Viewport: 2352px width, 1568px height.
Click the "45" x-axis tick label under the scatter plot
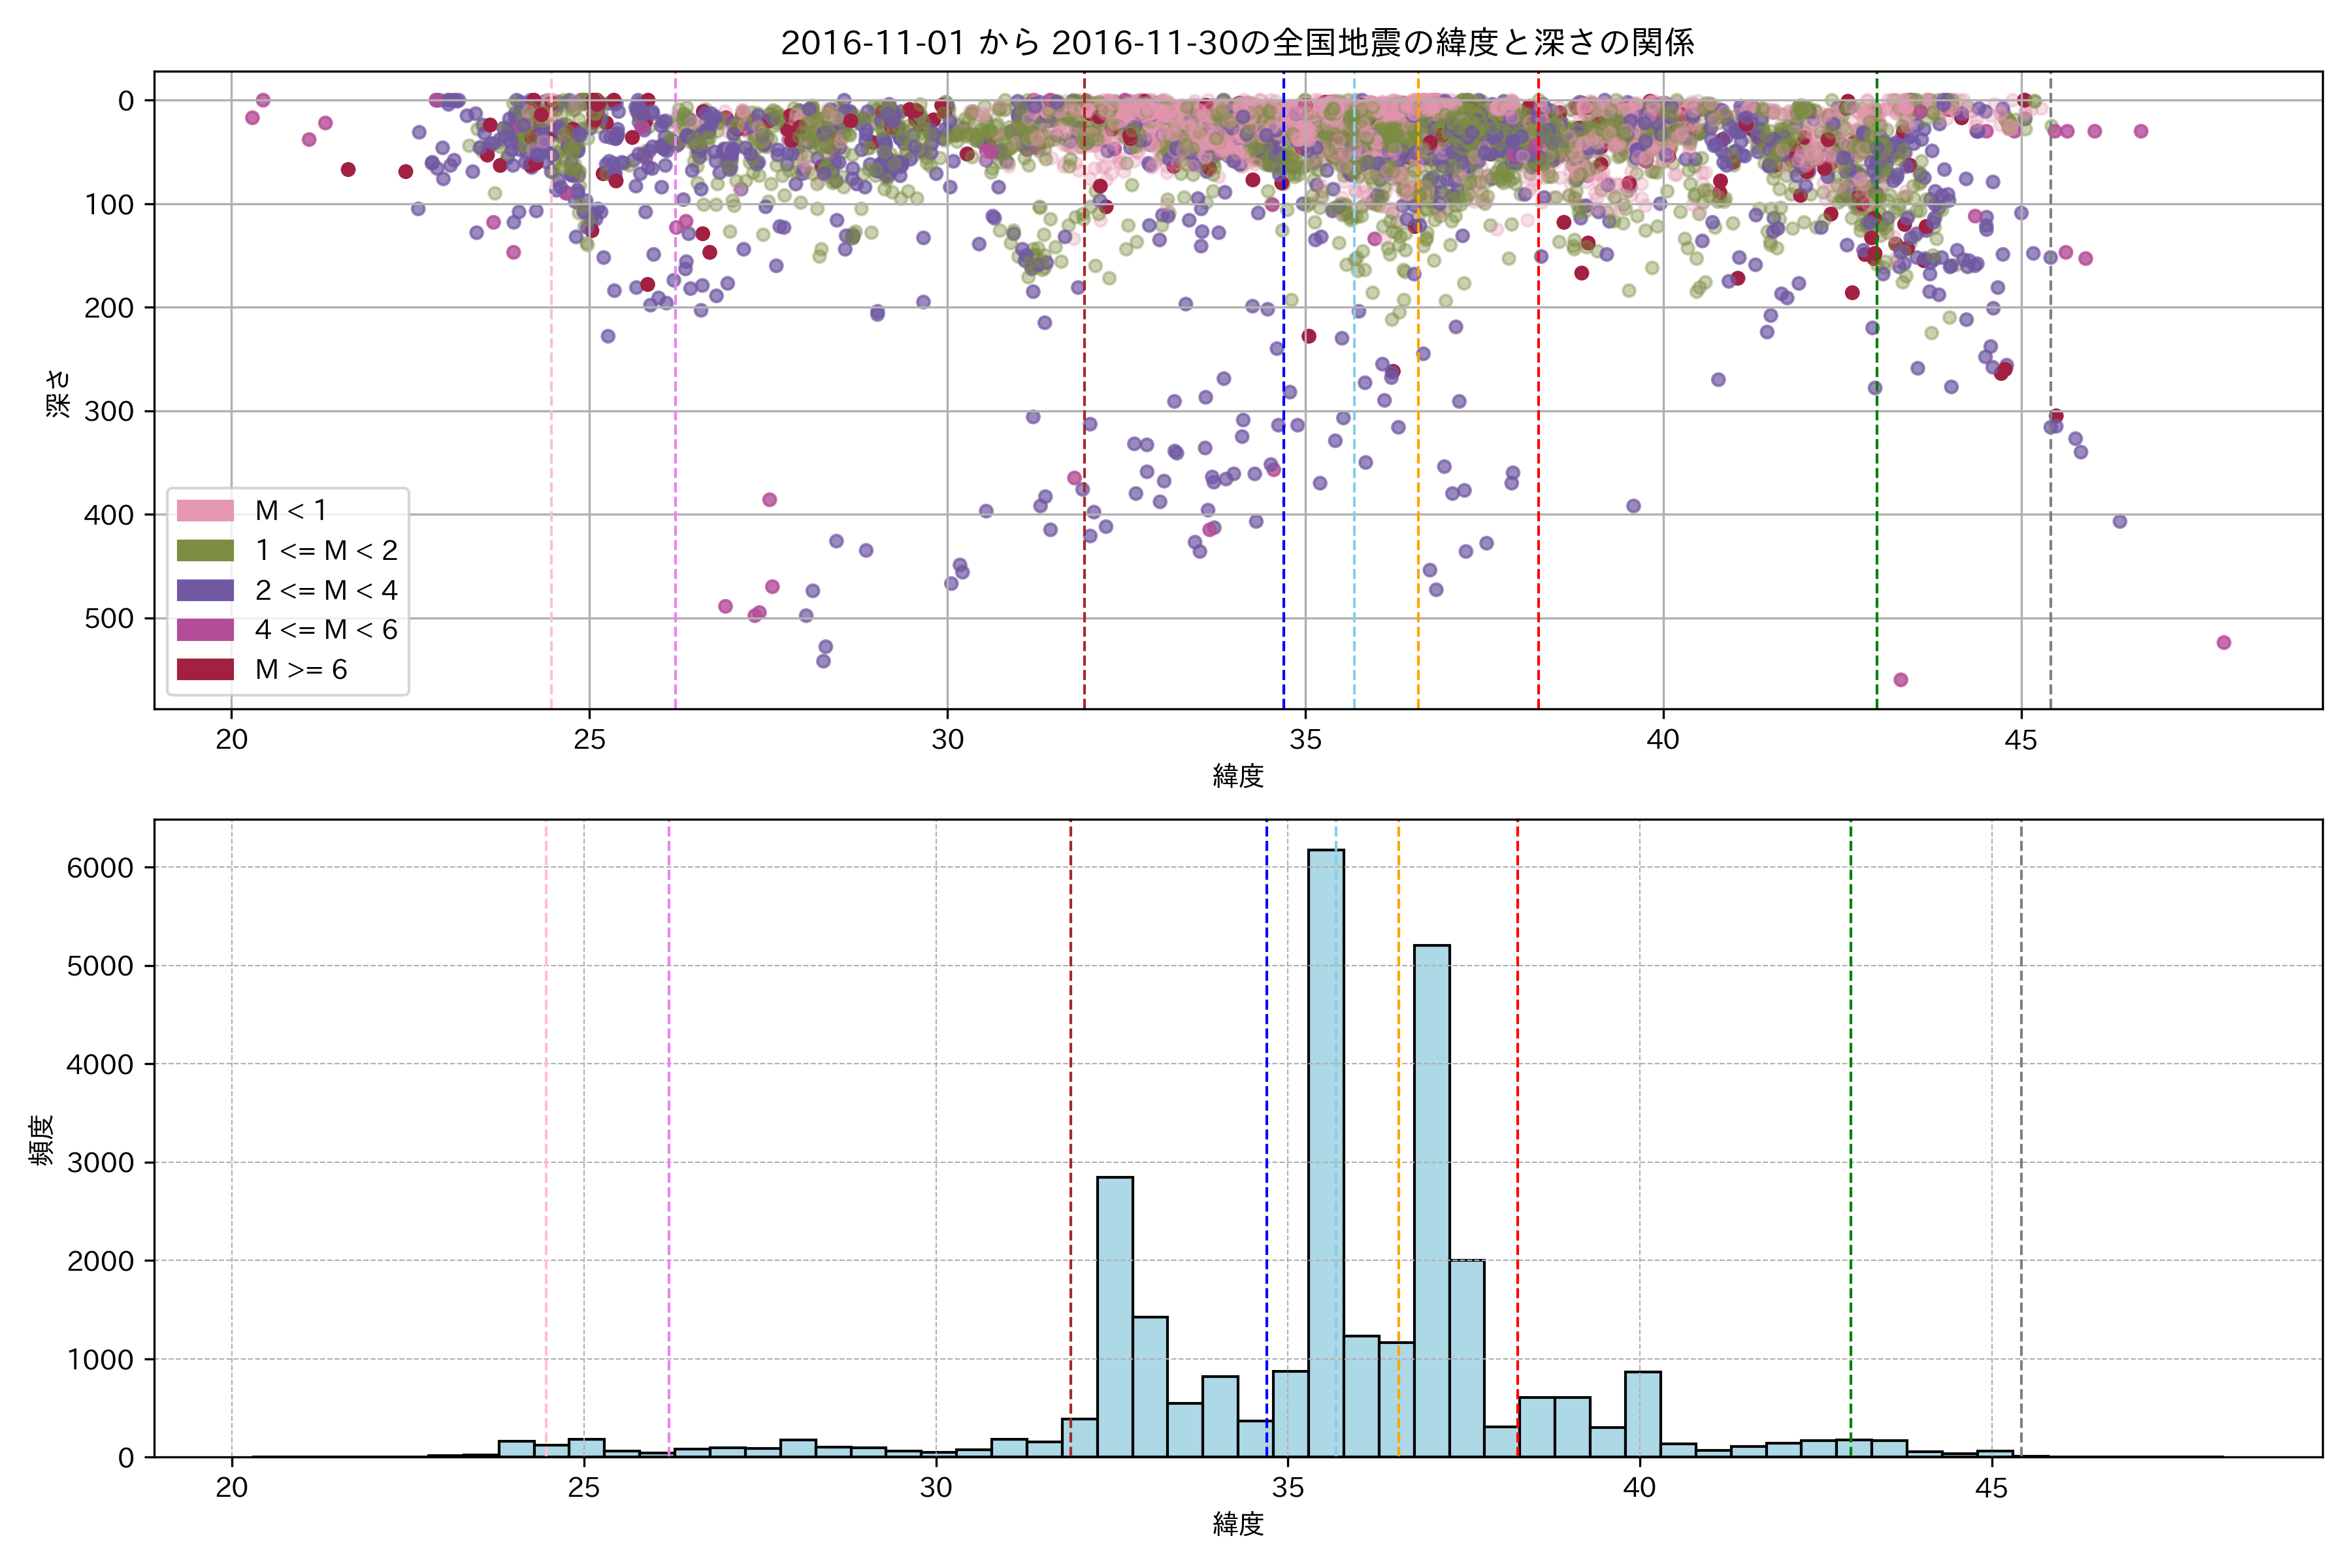(x=2021, y=740)
